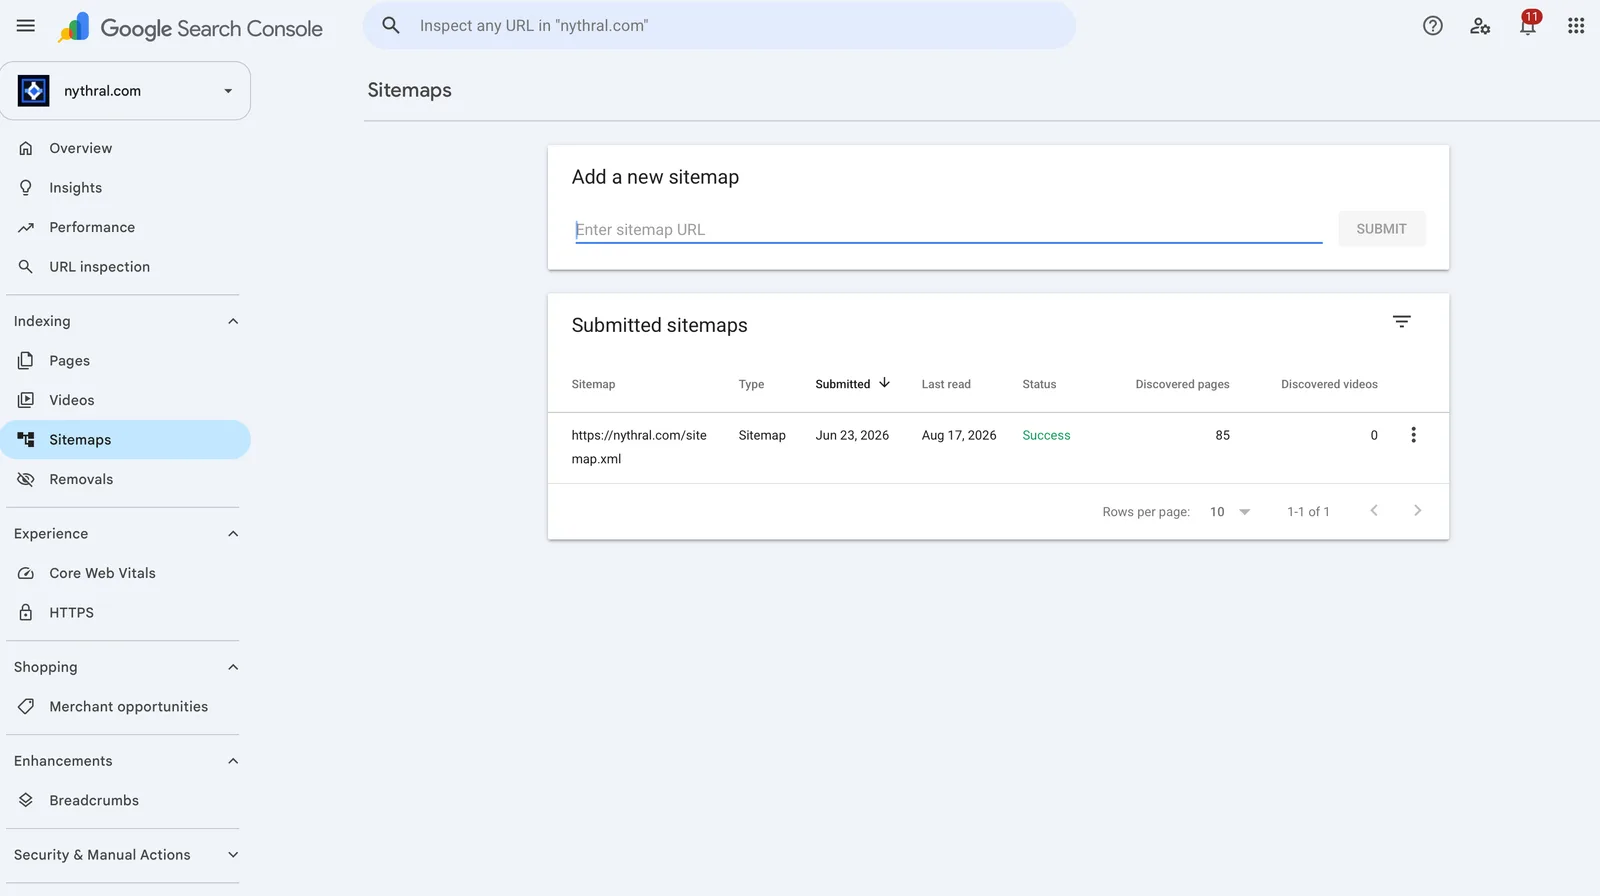Click the Breadcrumbs layers icon
This screenshot has height=896, width=1600.
click(26, 801)
